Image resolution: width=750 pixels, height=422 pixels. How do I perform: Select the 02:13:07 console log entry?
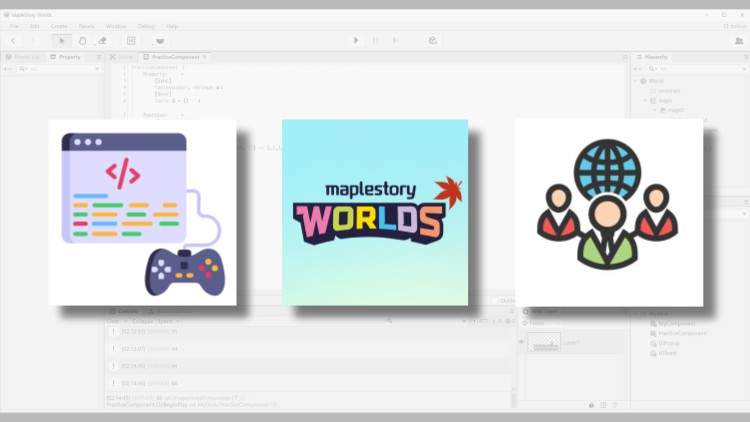[x=309, y=349]
